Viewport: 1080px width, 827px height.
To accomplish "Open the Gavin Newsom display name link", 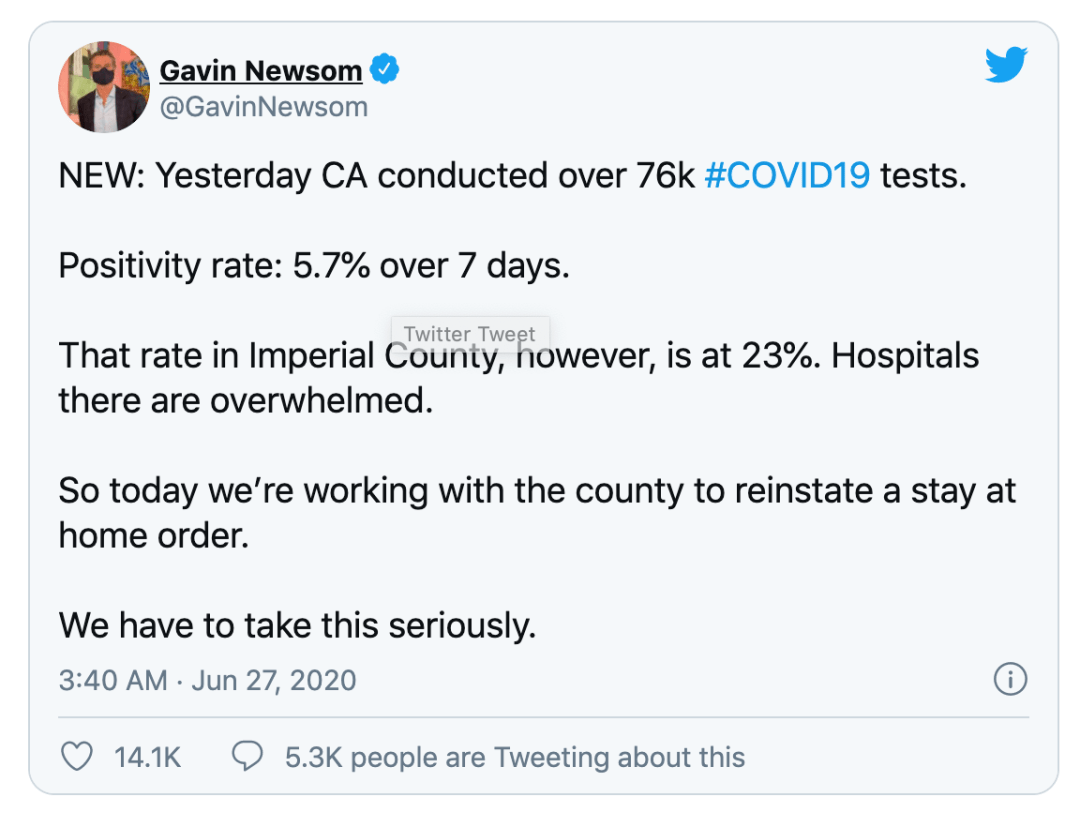I will click(x=261, y=71).
